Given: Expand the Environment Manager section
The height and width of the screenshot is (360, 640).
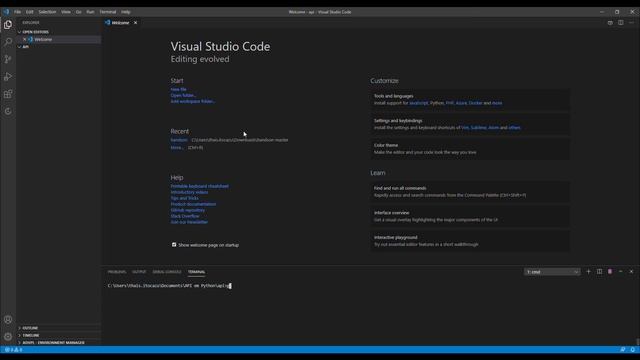Looking at the screenshot, I should pyautogui.click(x=53, y=343).
